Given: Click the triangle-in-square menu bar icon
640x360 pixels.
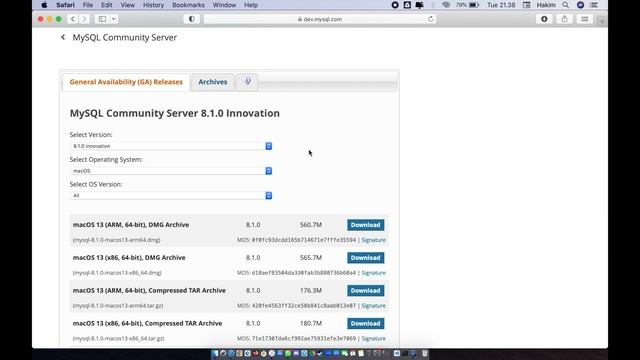Looking at the screenshot, I should (407, 5).
